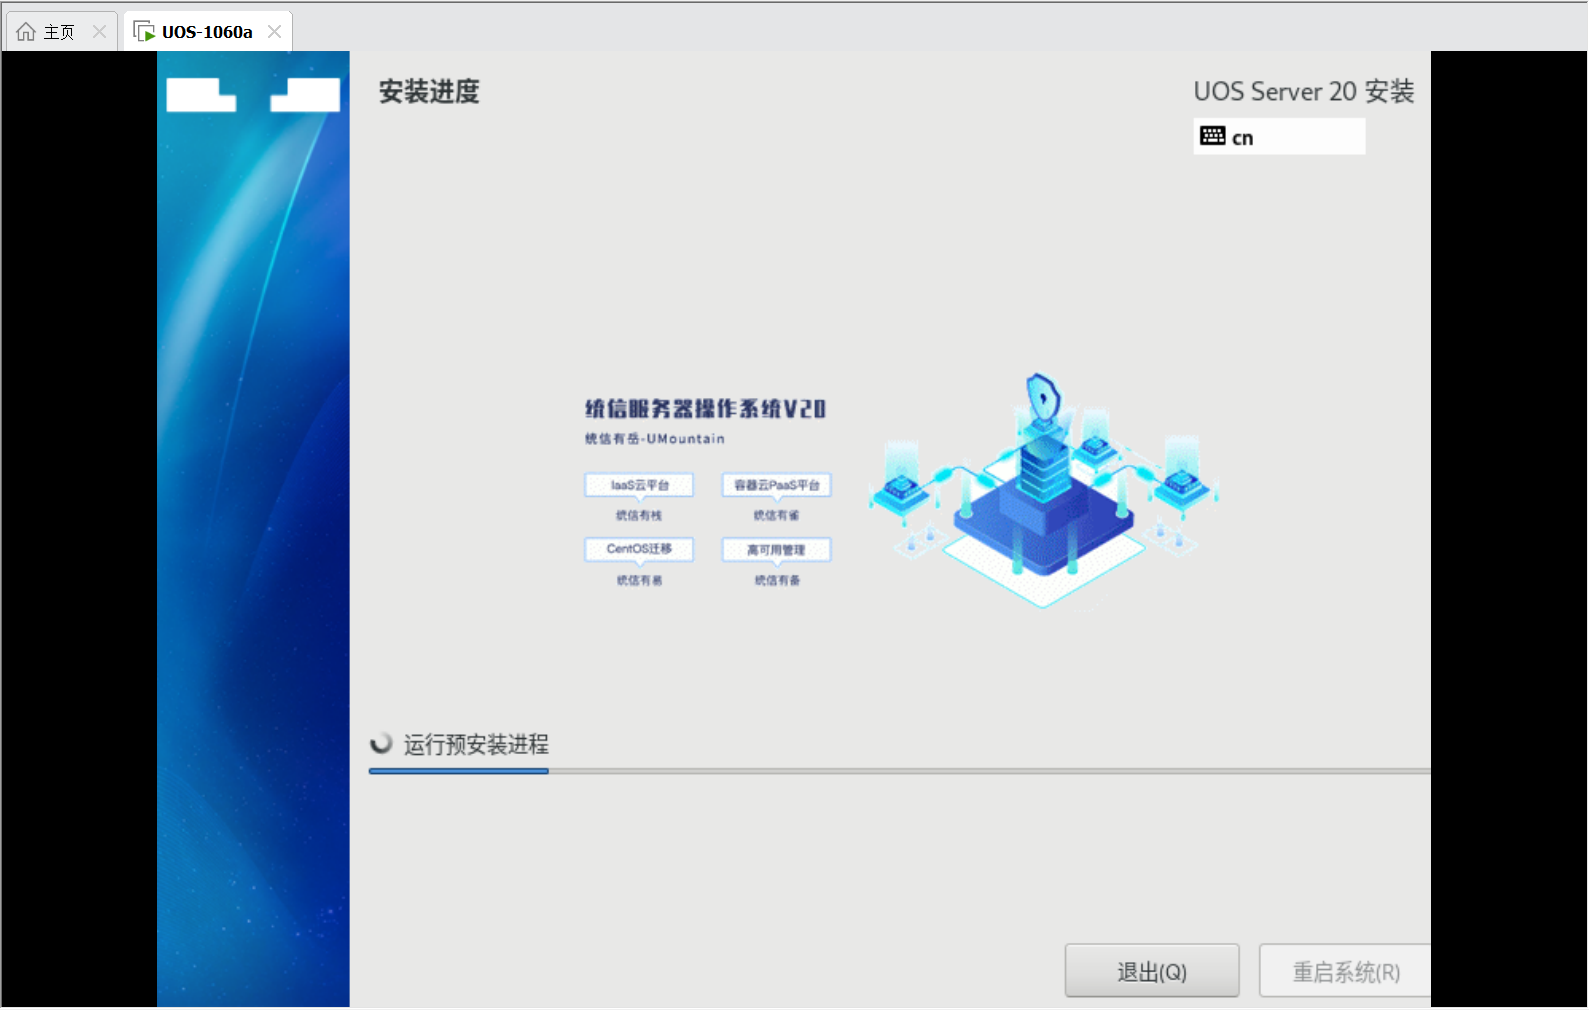
Task: Click the 统信有岳-UMountain subtitle
Action: click(x=655, y=439)
